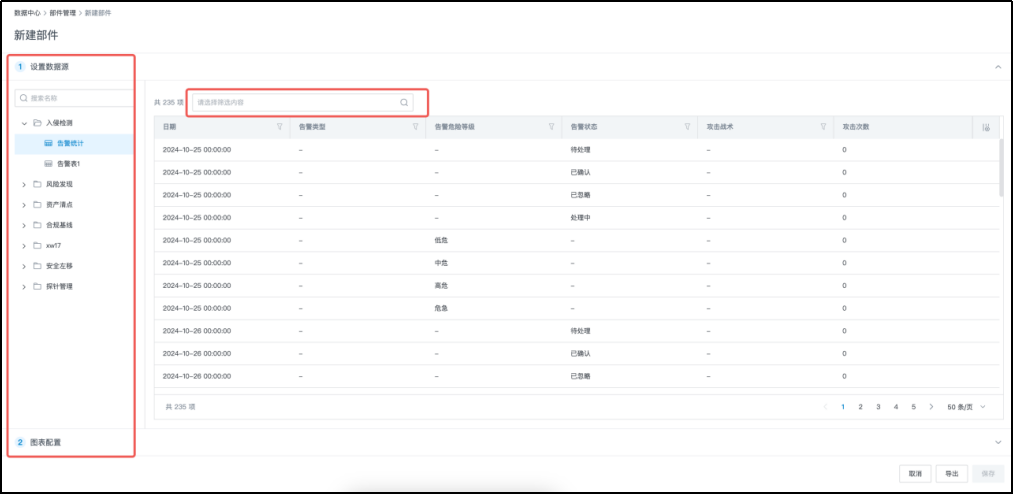
Task: Click the filter icon in 日期 column
Action: 279,127
